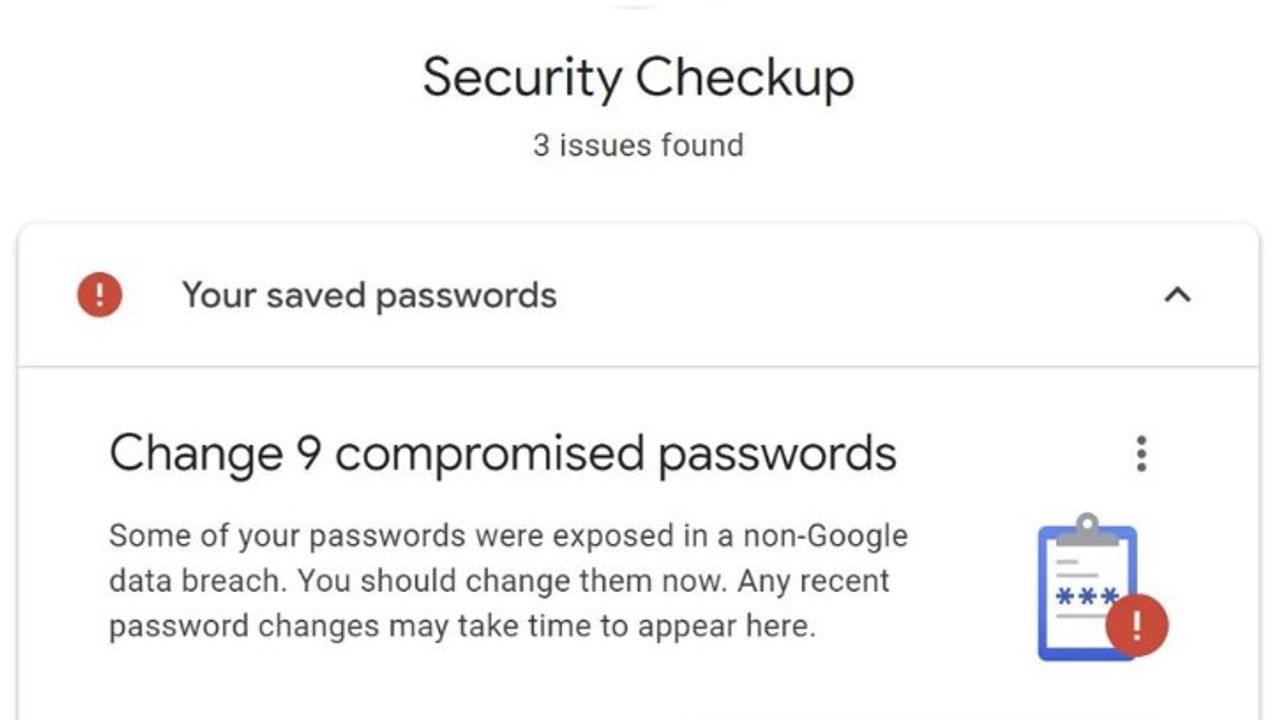
Task: Open the three-dot options menu
Action: tap(1141, 454)
